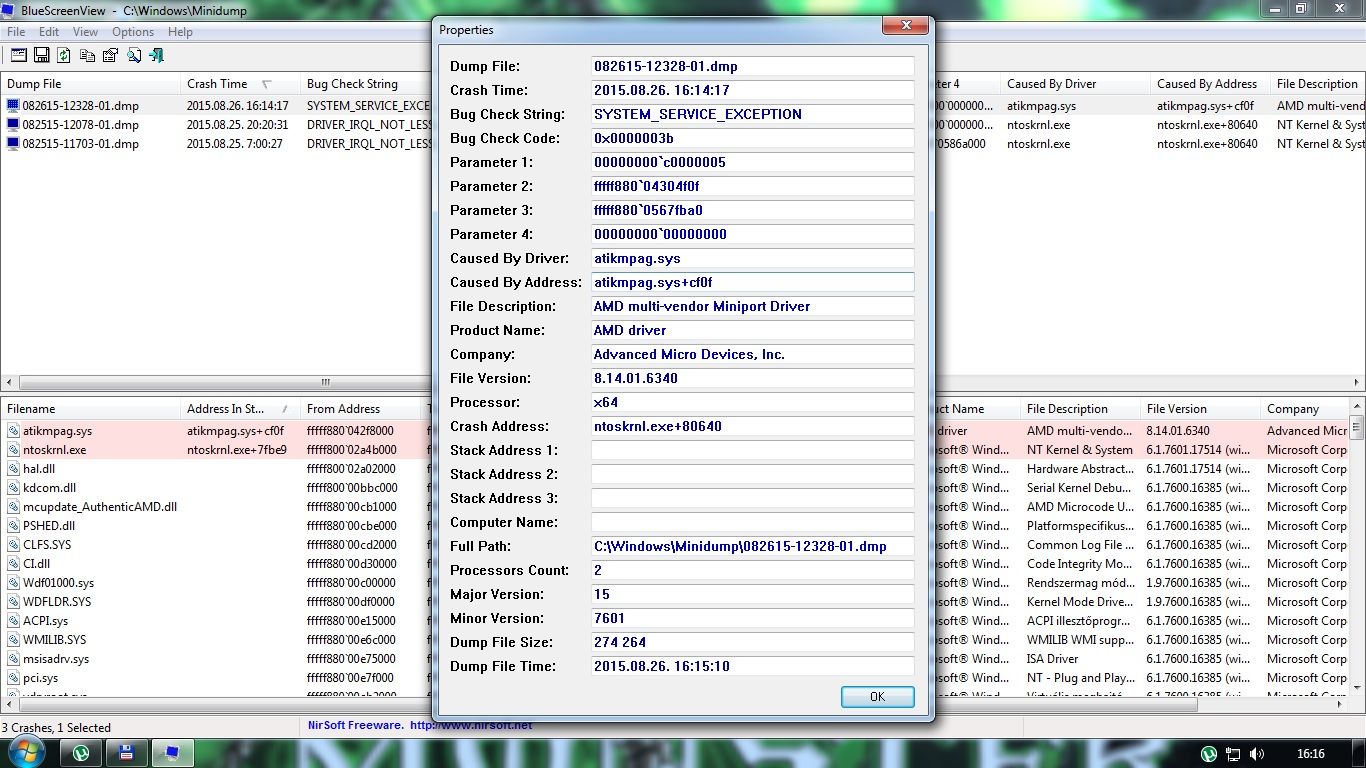Sort lower pane by Filename column

point(90,408)
